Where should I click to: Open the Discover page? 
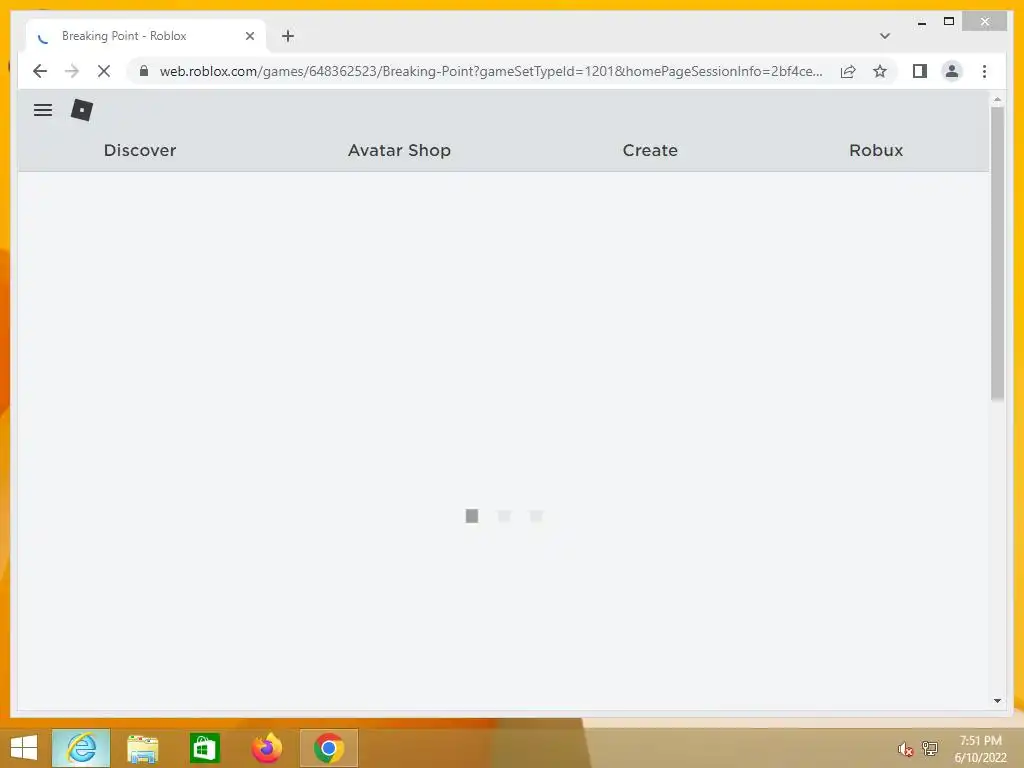click(140, 150)
